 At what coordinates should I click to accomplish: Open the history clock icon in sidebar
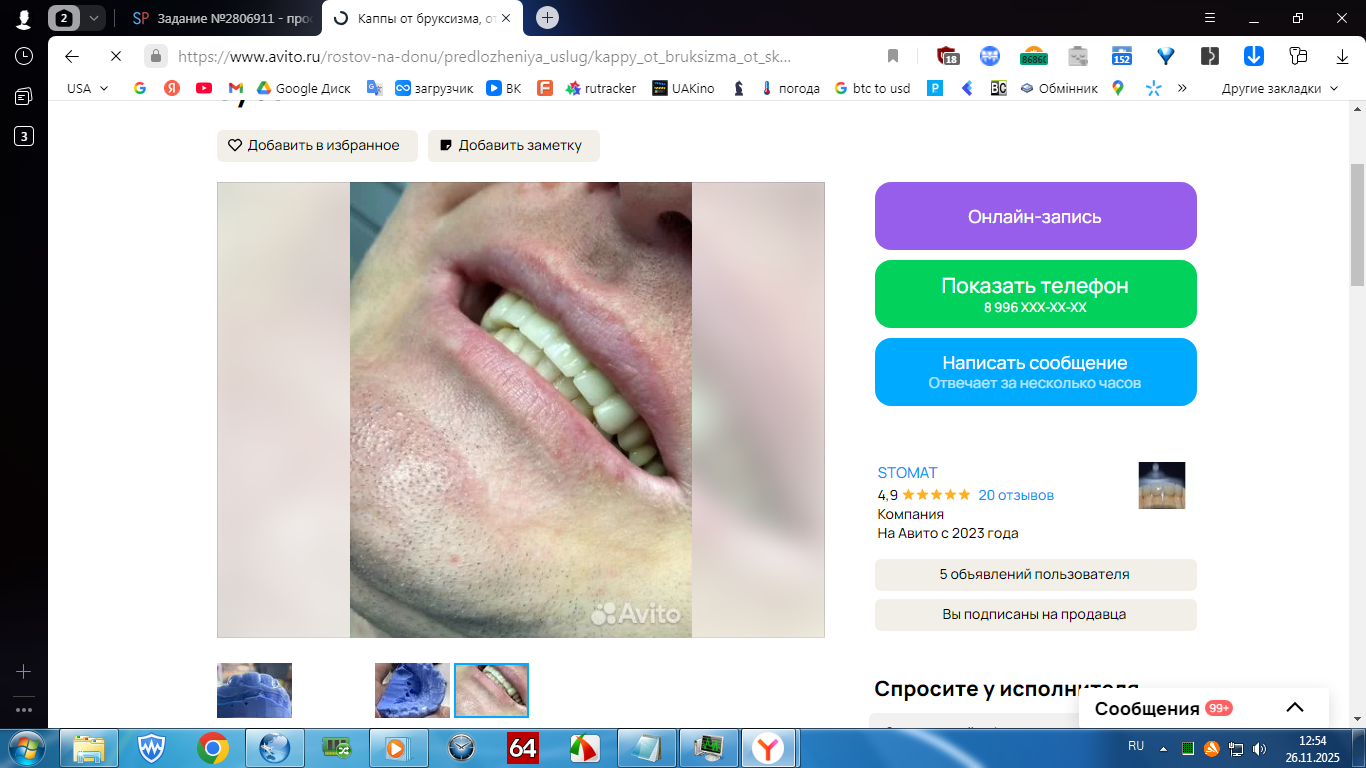point(23,56)
